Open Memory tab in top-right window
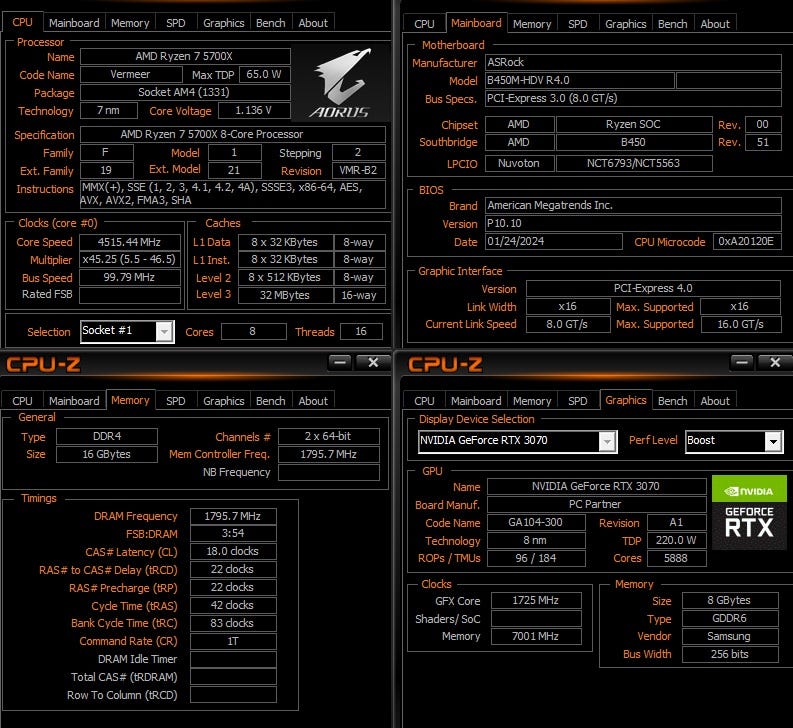This screenshot has width=793, height=728. pyautogui.click(x=532, y=24)
